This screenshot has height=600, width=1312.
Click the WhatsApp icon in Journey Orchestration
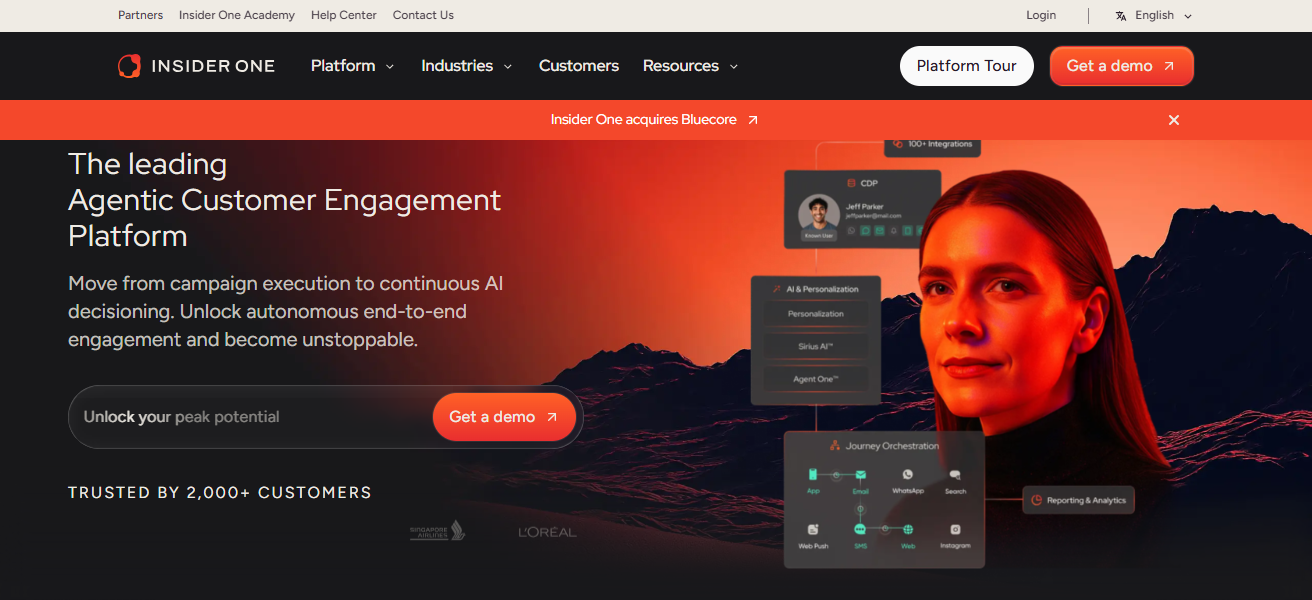[907, 474]
